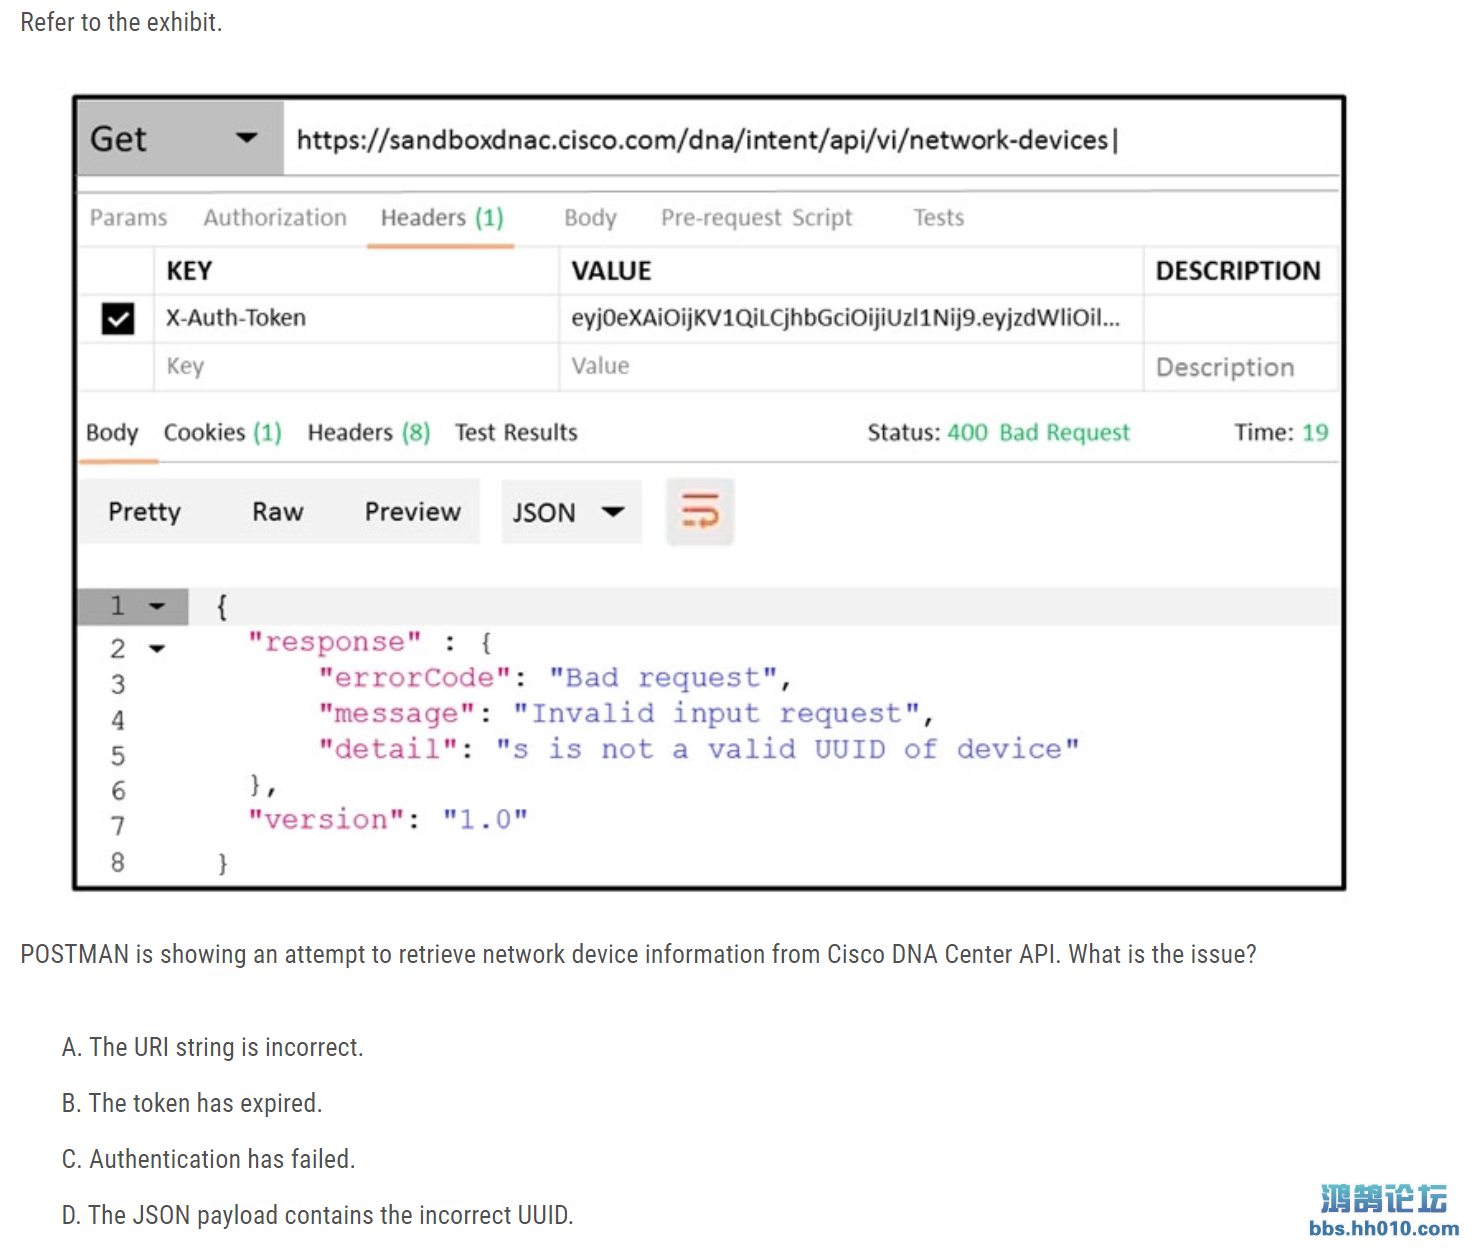Collapse the response object at line 2
This screenshot has height=1256, width=1476.
tap(157, 649)
